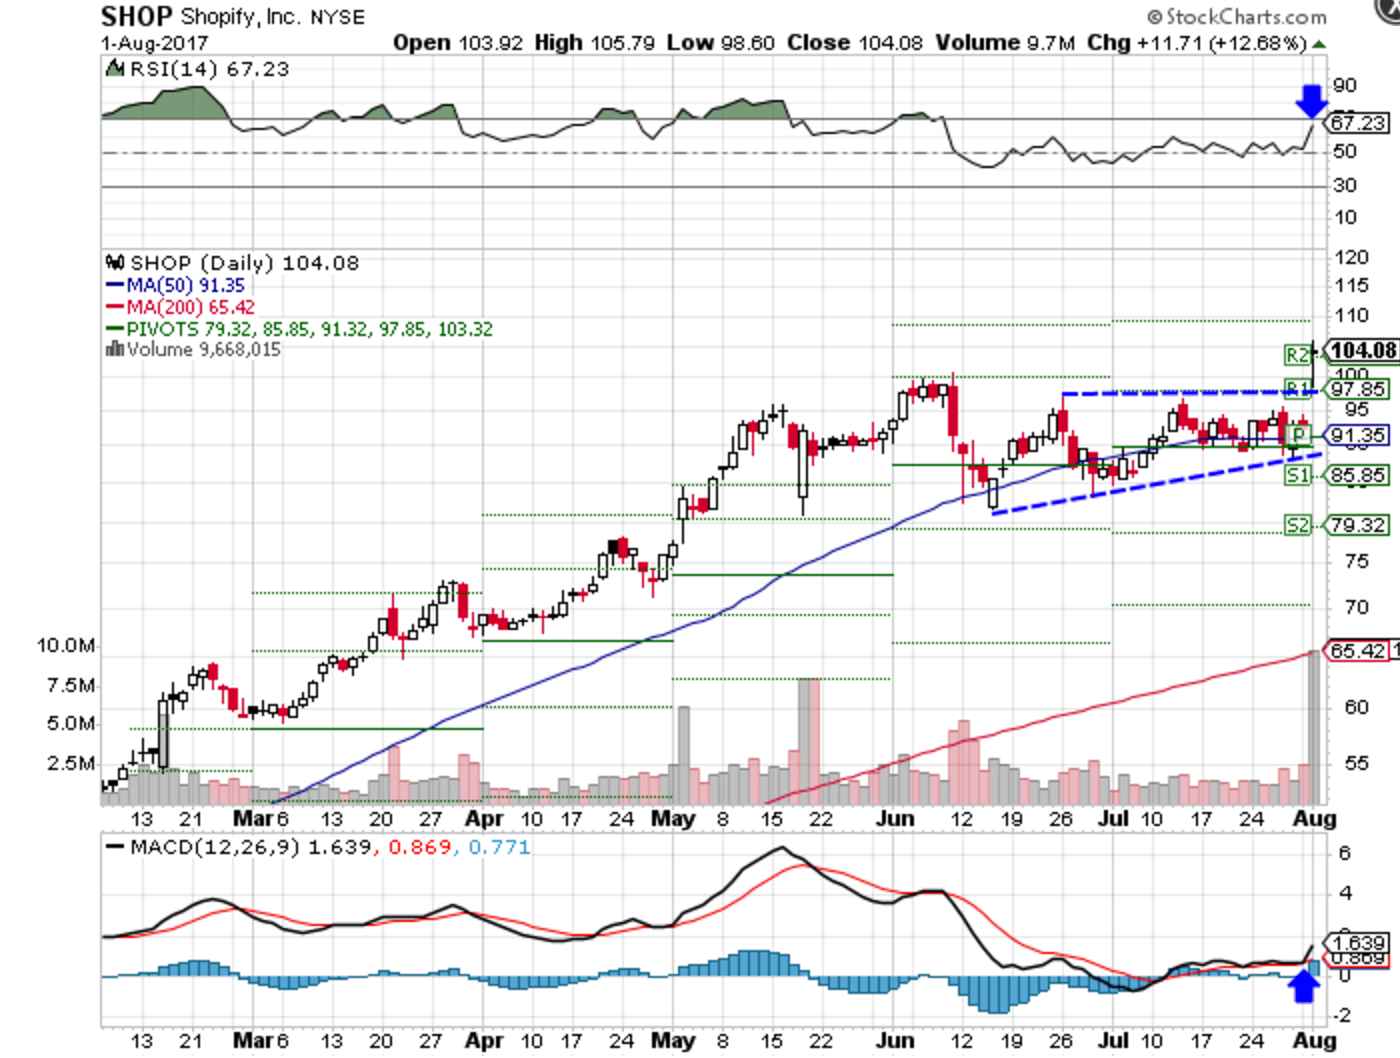Click the MACD(12,26,9) 1.639 legend label

point(252,847)
